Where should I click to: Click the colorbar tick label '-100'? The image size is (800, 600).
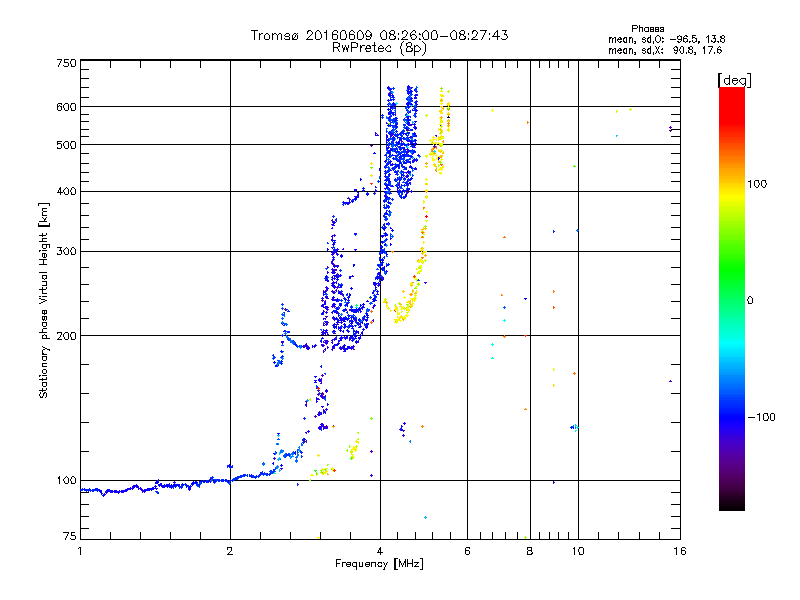coord(762,417)
